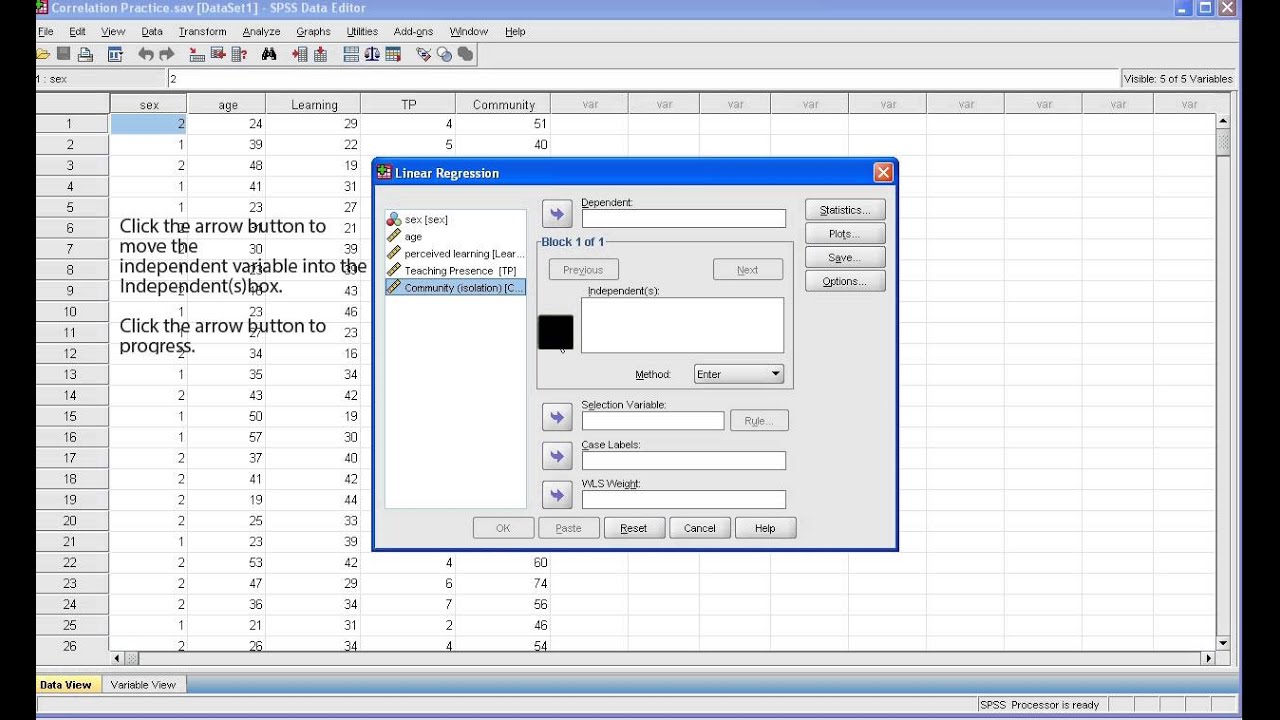Click the Insert Cases toolbar icon
The image size is (1280, 720).
click(x=299, y=54)
